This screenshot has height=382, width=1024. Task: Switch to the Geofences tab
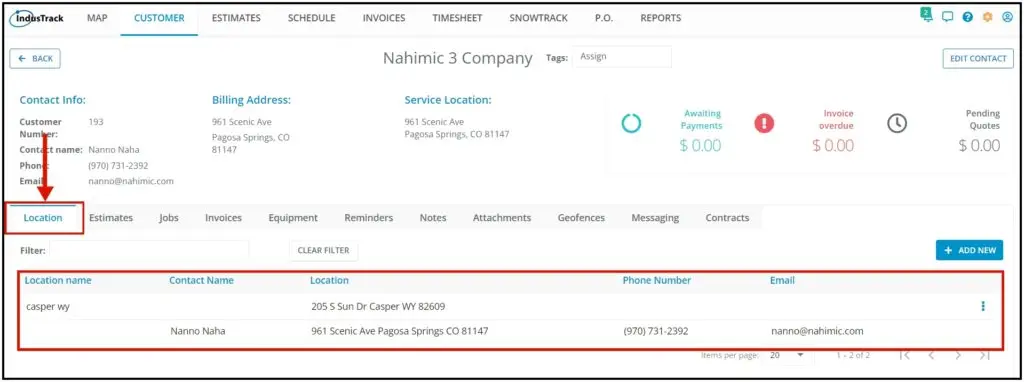[581, 218]
